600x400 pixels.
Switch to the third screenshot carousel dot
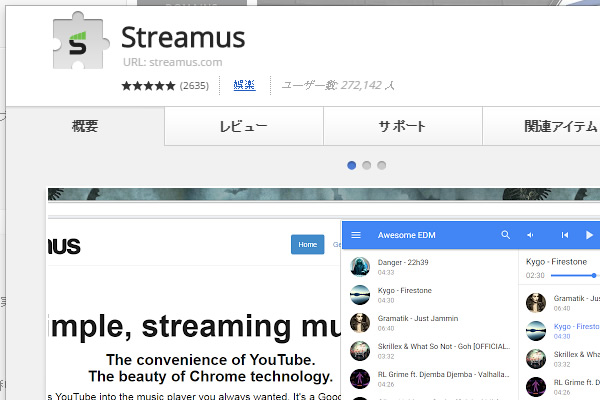(x=382, y=165)
